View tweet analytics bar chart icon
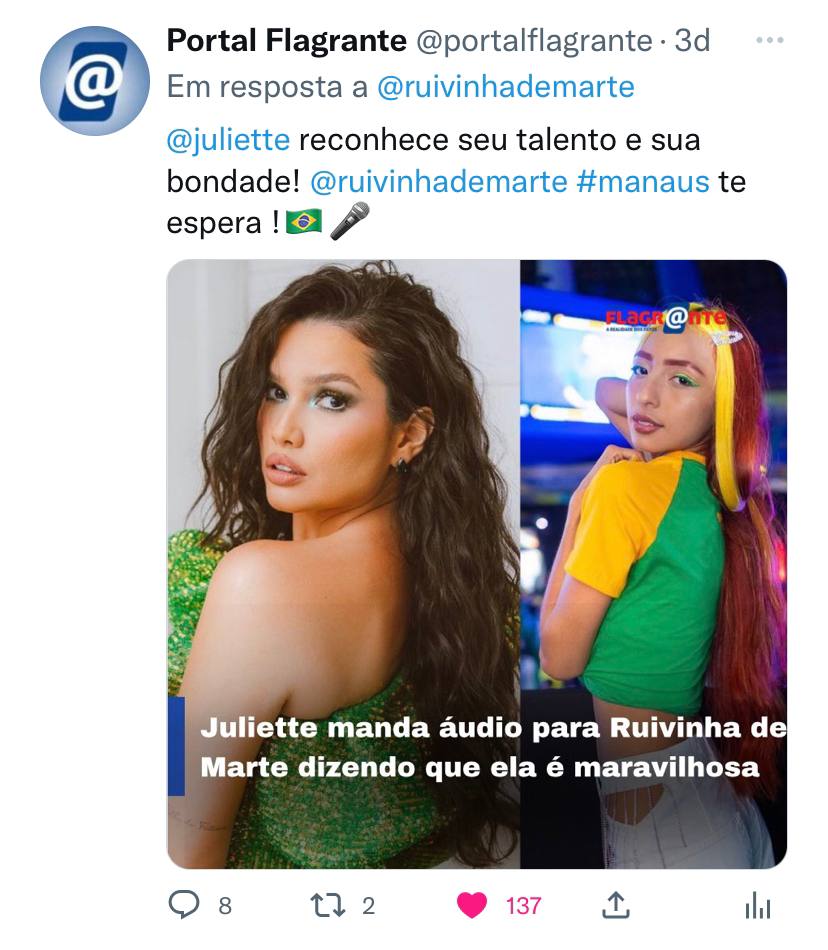Viewport: 828px width, 950px height. [x=758, y=906]
